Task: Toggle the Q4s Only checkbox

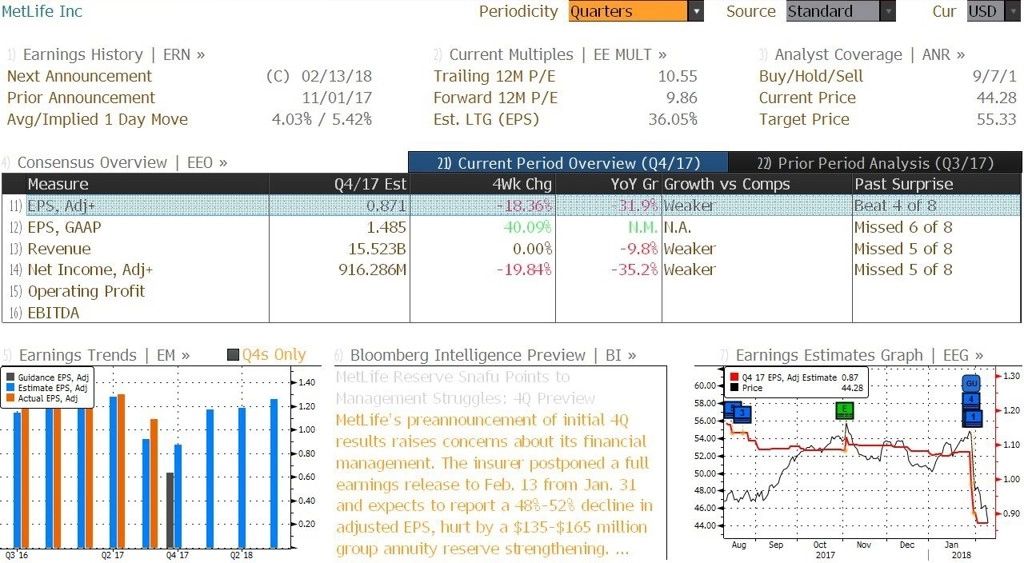Action: coord(233,355)
